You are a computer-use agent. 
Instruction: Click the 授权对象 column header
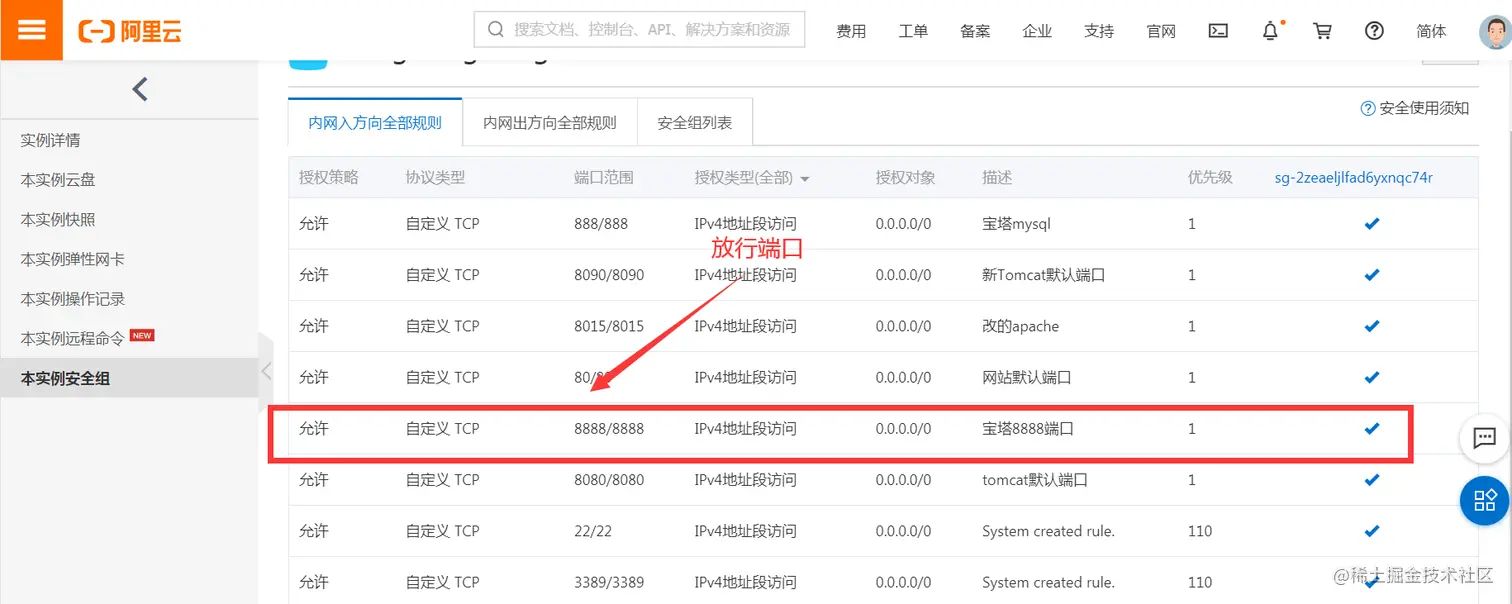[x=906, y=178]
